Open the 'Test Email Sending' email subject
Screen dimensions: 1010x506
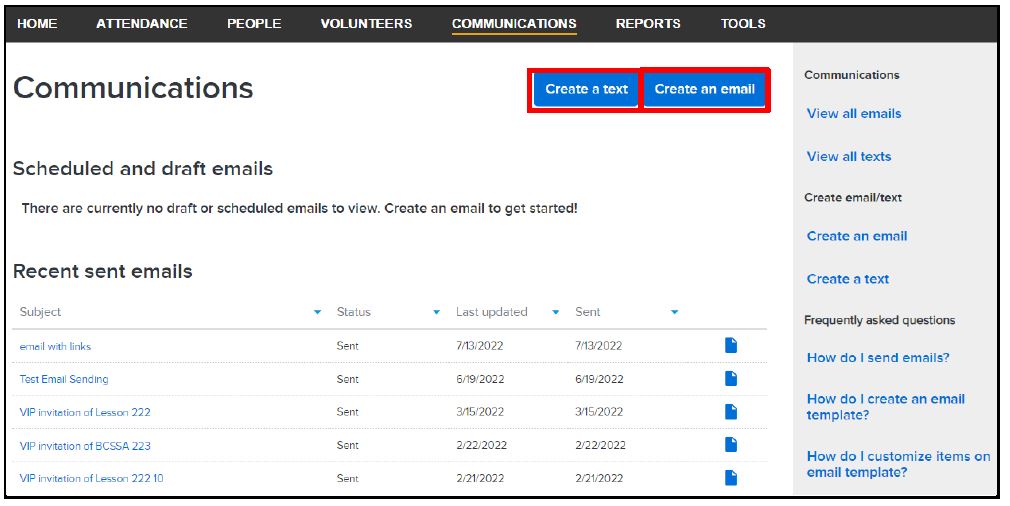click(x=64, y=379)
